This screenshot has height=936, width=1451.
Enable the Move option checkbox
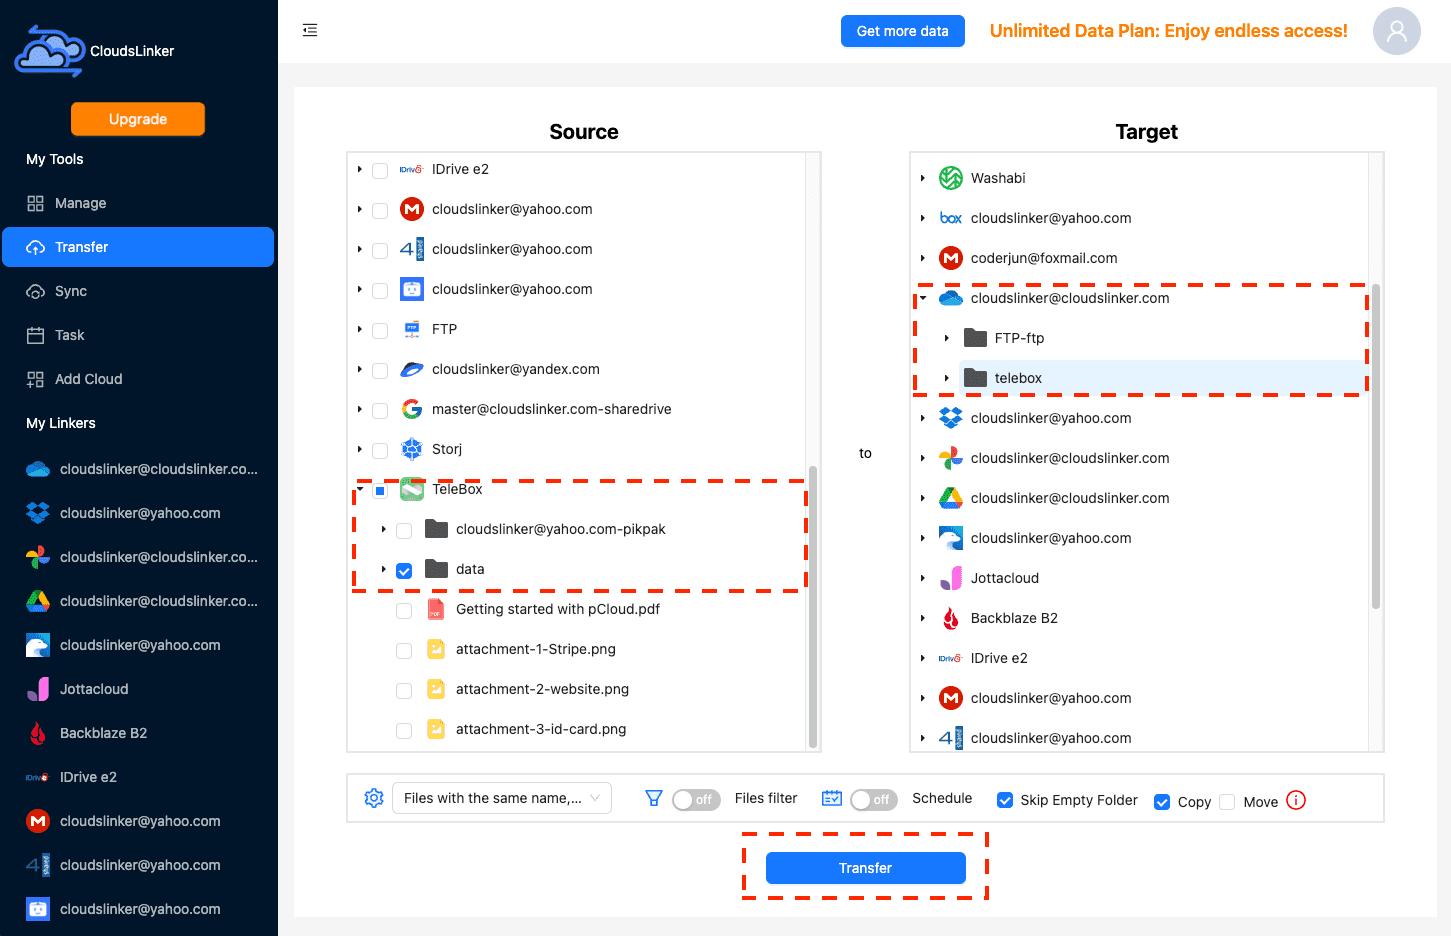point(1227,802)
